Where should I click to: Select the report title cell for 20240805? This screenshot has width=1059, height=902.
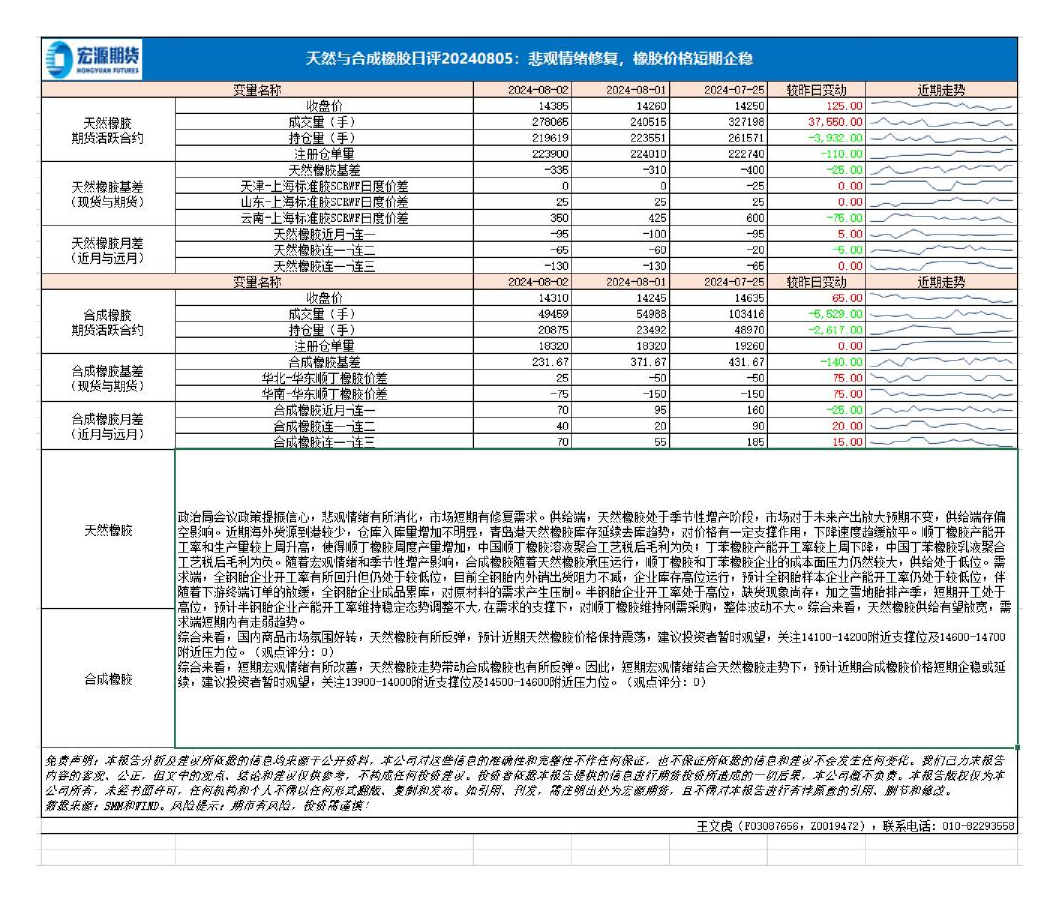528,60
